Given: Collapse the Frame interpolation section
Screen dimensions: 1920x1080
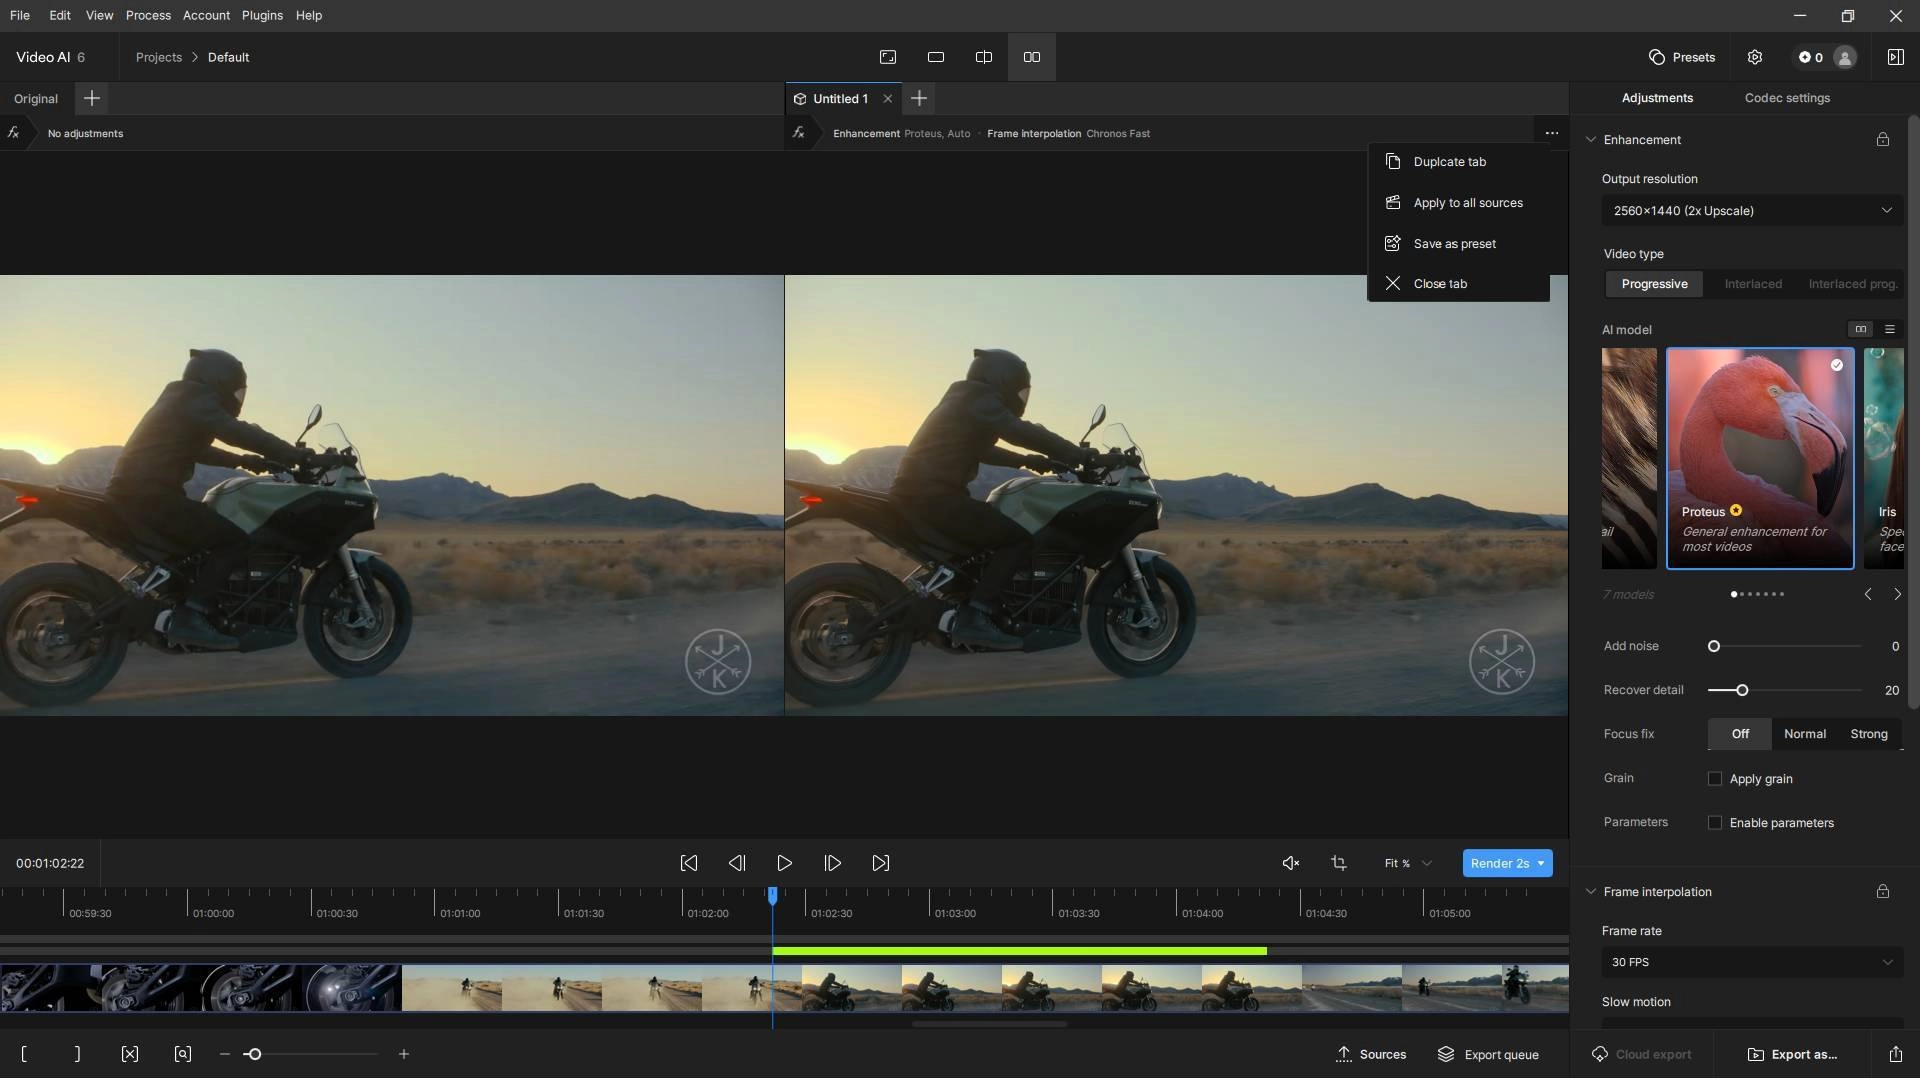Looking at the screenshot, I should [x=1591, y=892].
